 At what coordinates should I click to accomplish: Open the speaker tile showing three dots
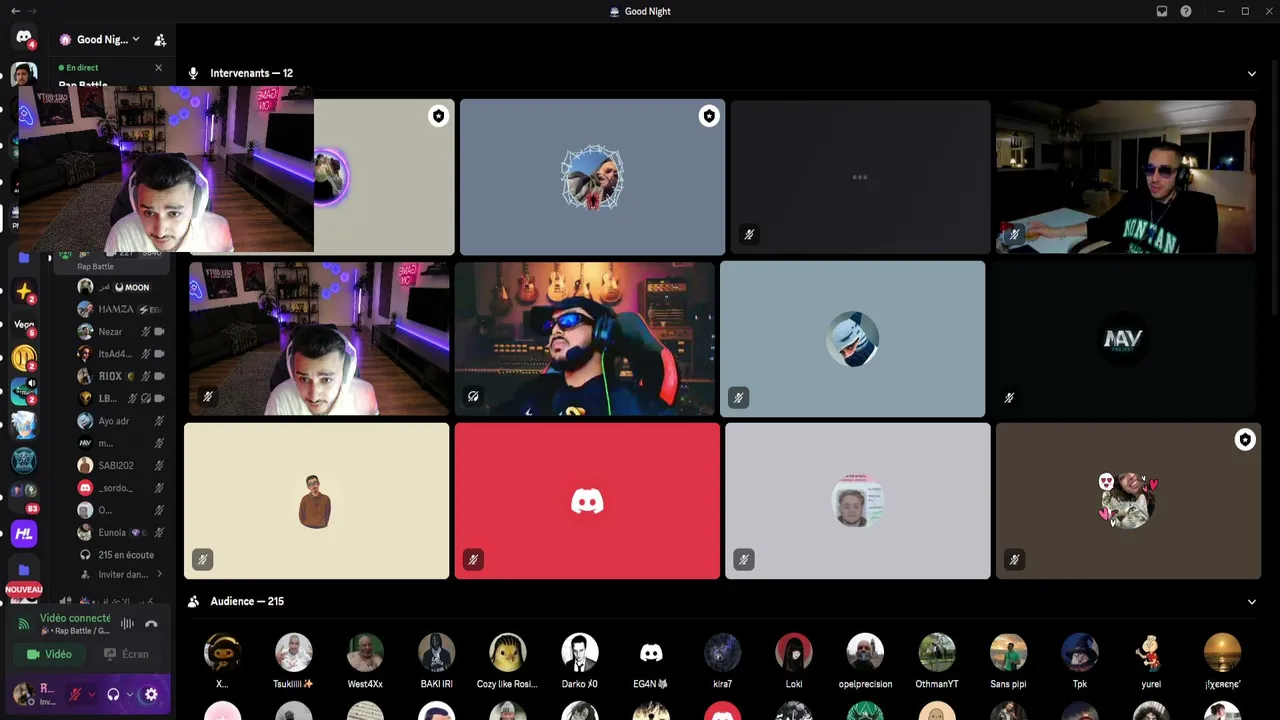[860, 177]
